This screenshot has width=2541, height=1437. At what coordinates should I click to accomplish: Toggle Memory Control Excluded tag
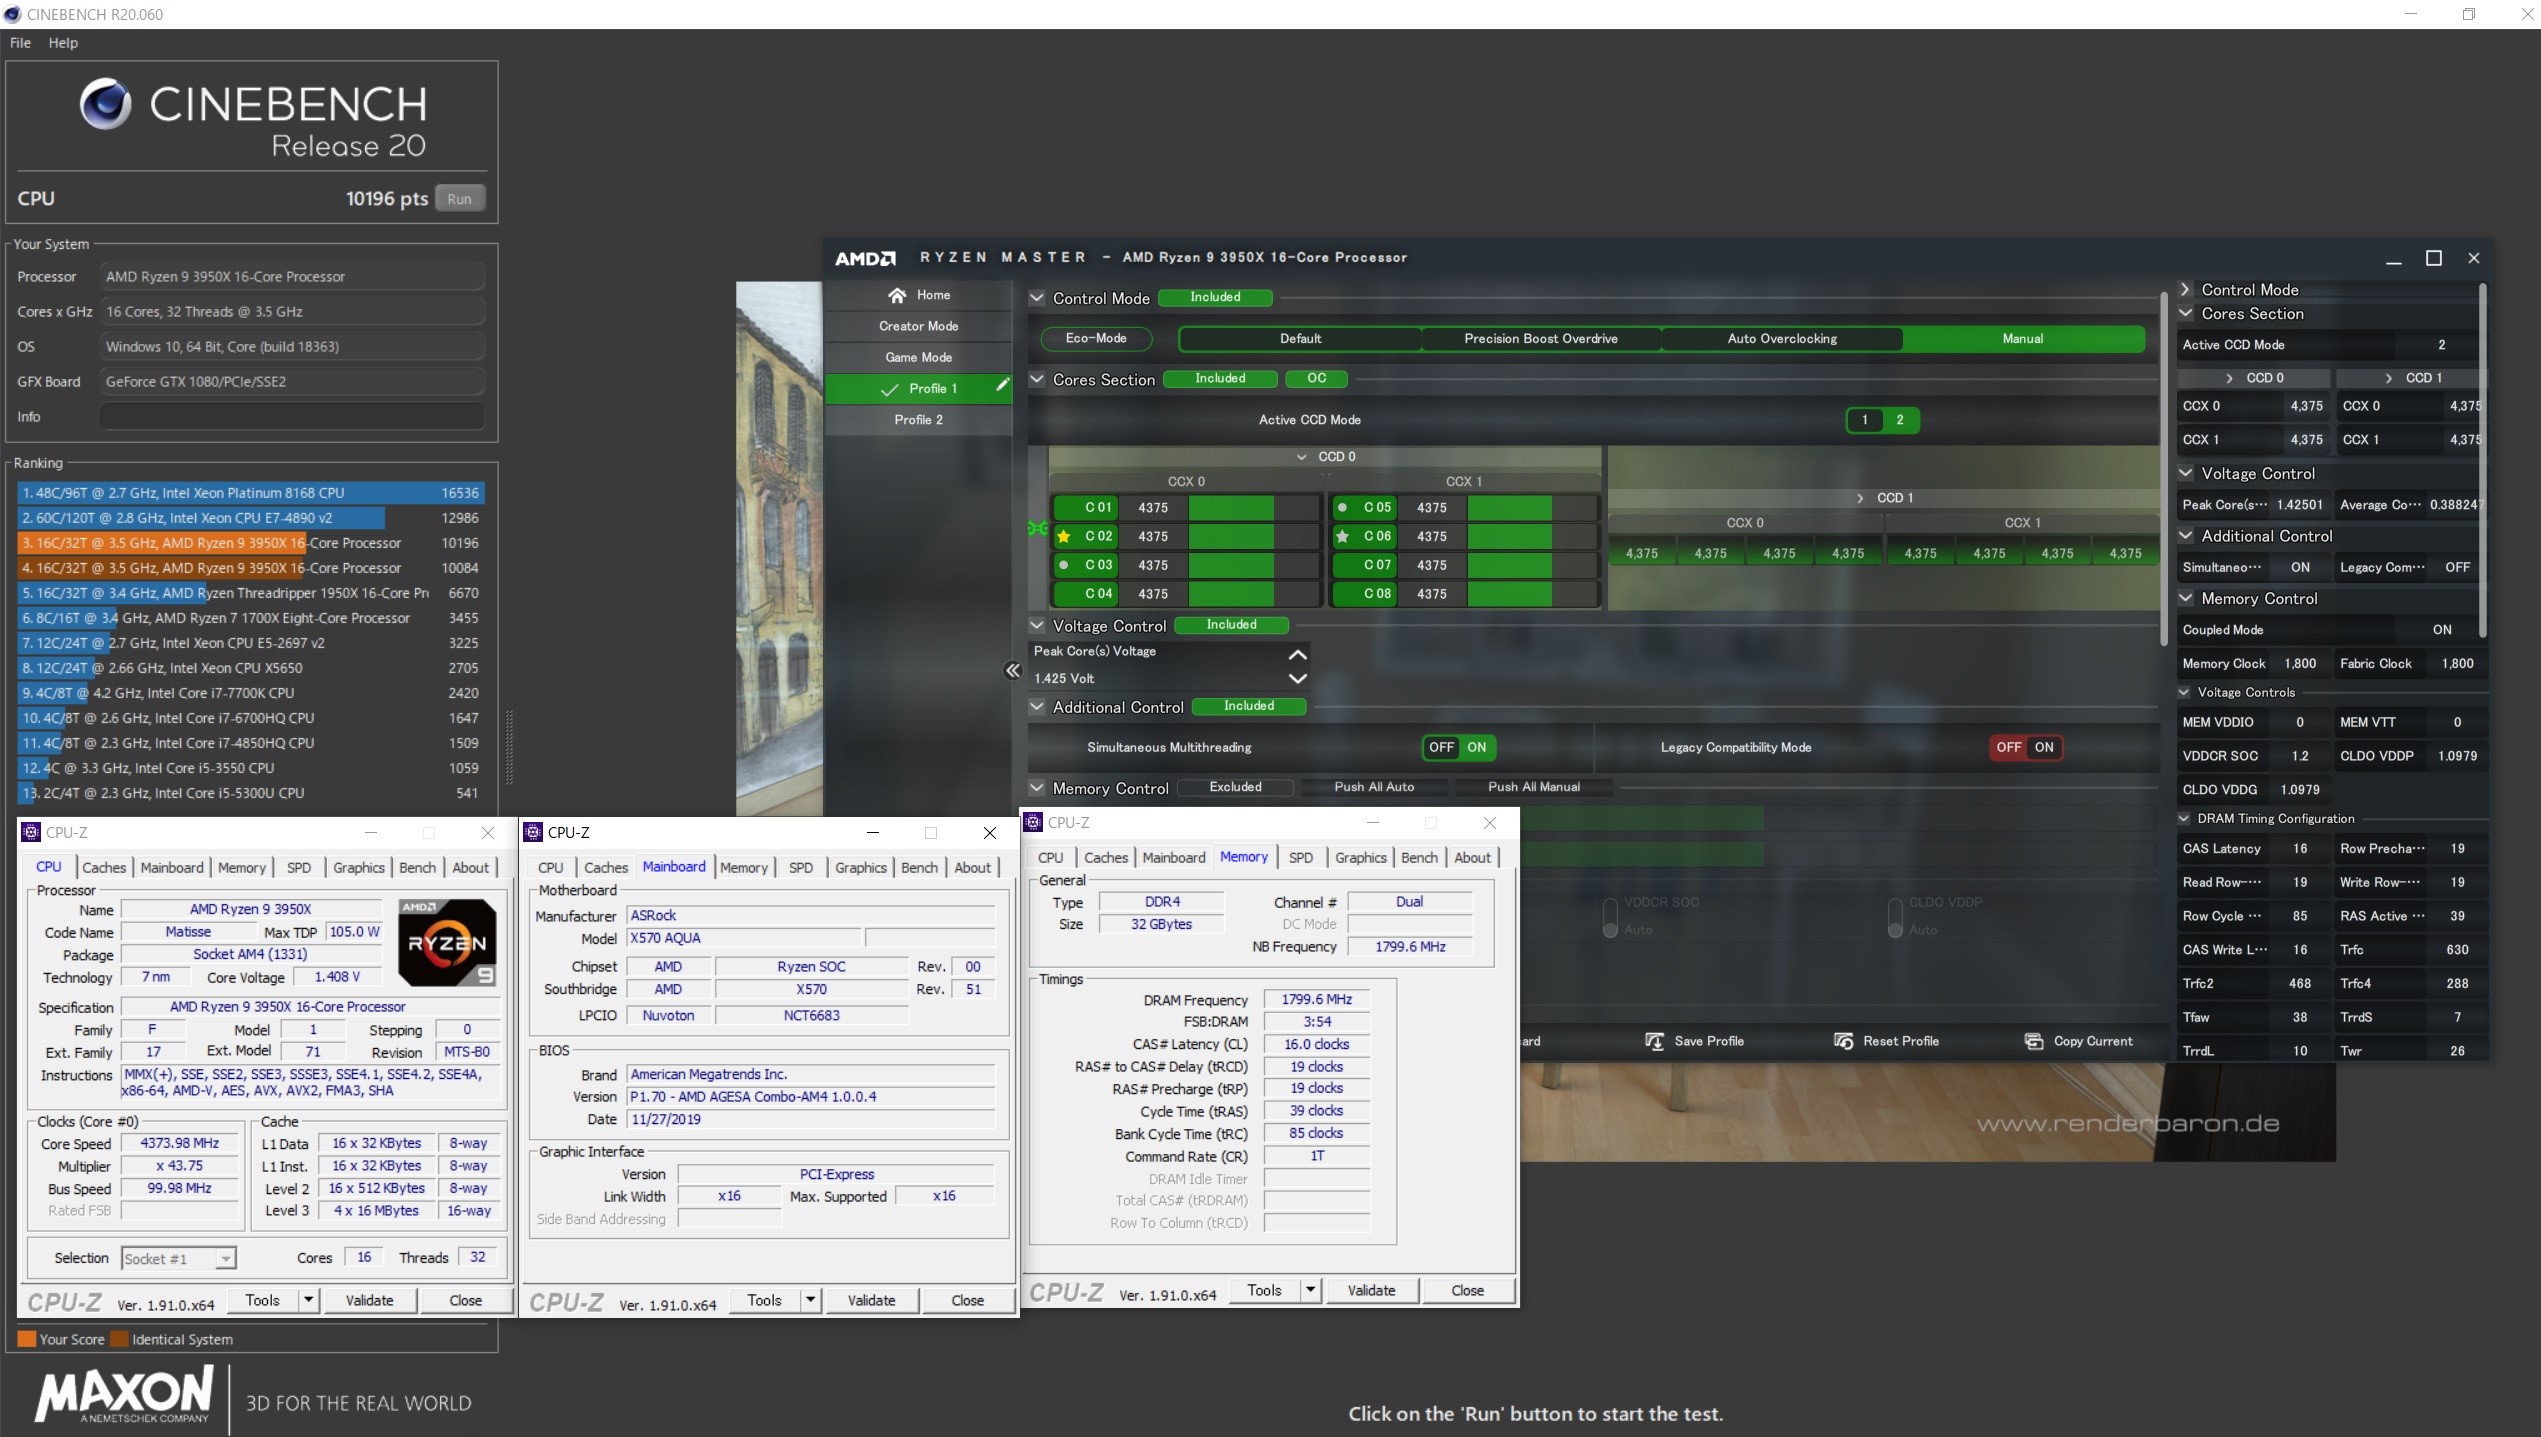click(x=1235, y=787)
